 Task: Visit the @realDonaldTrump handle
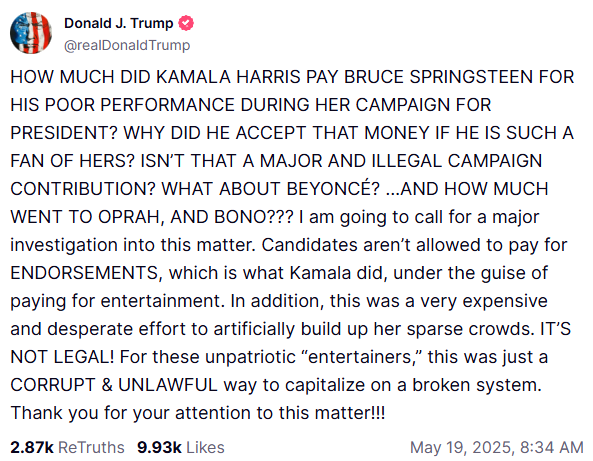127,45
